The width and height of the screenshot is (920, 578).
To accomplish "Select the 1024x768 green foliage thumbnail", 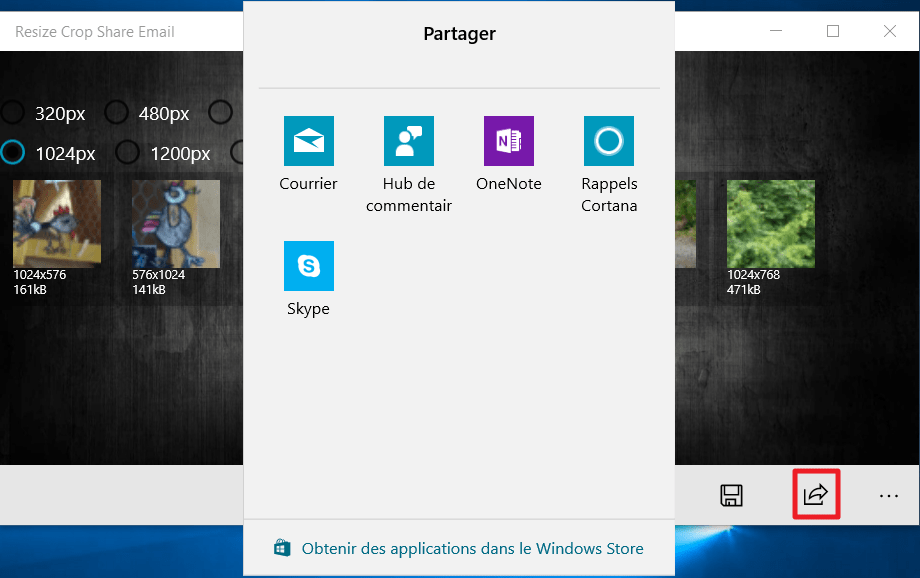I will [771, 224].
